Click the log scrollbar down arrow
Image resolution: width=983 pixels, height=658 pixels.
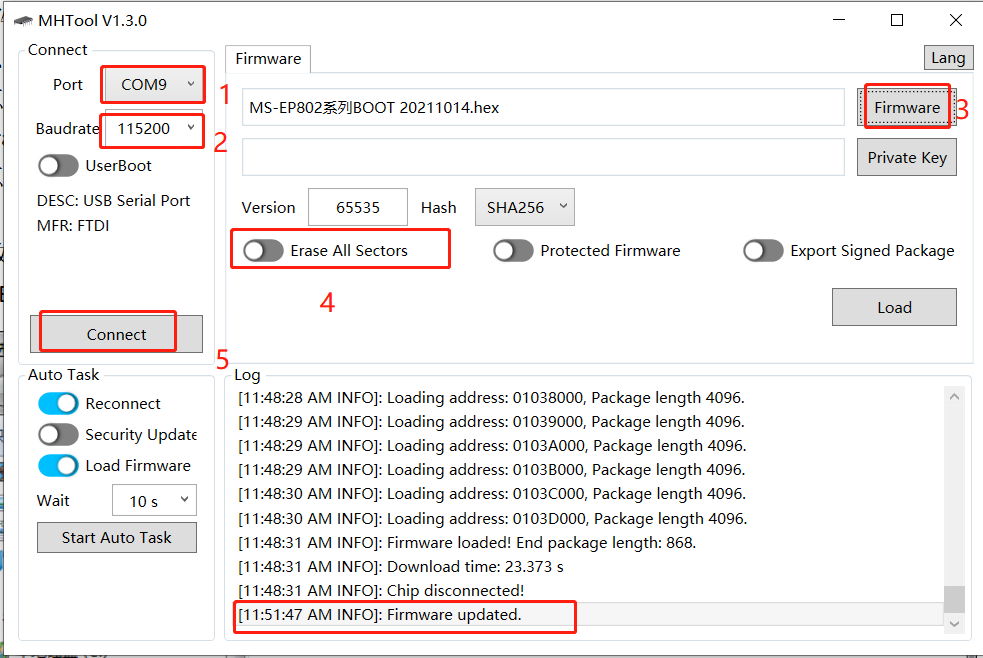(x=954, y=624)
